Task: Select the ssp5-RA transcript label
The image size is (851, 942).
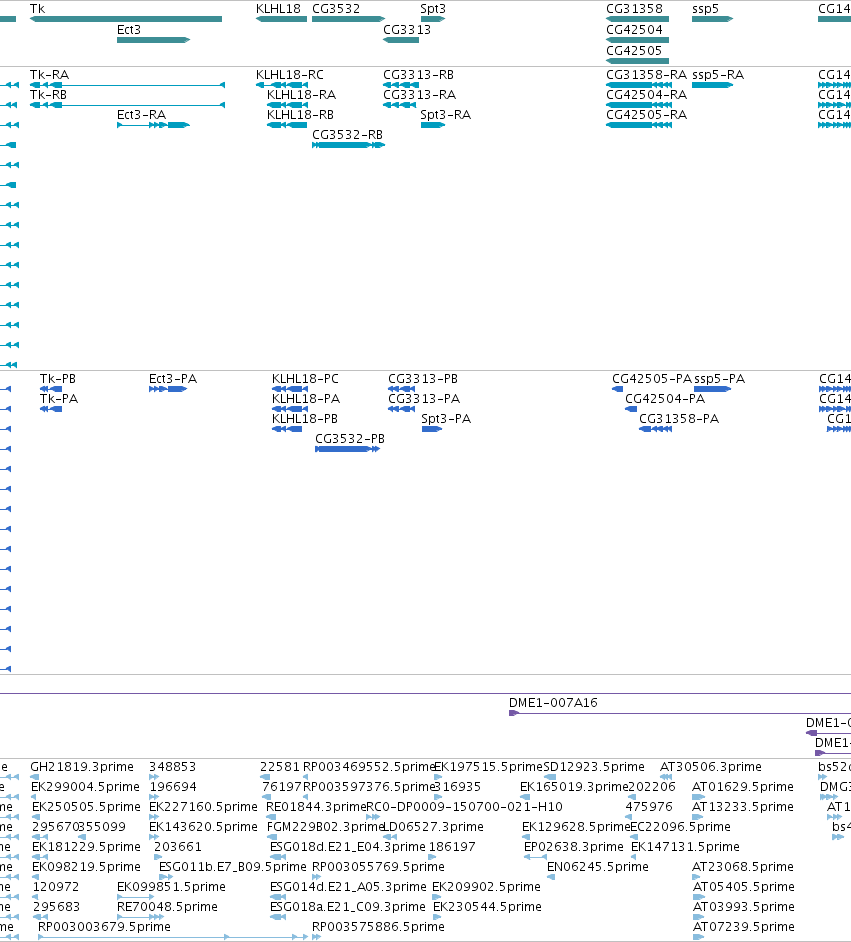Action: click(x=718, y=74)
